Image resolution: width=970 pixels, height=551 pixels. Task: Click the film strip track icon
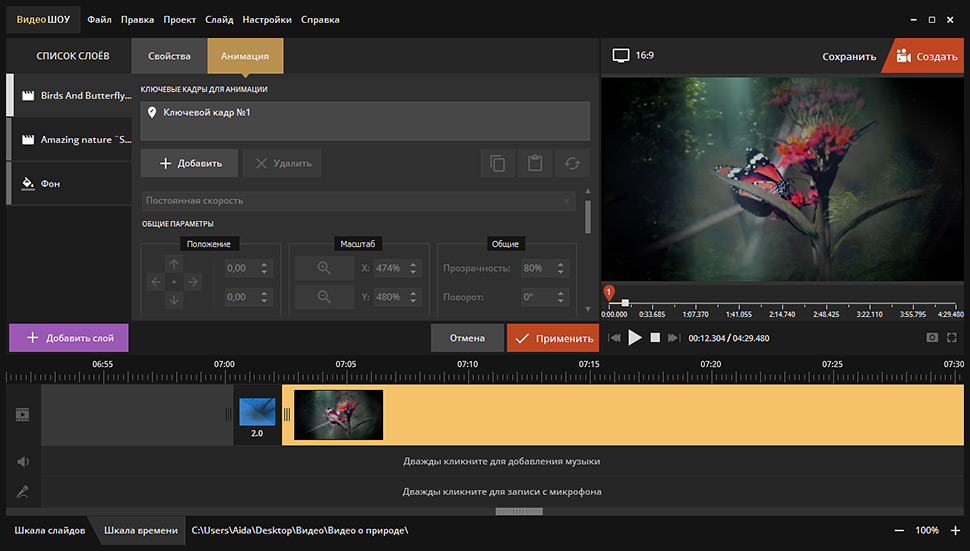[x=22, y=414]
